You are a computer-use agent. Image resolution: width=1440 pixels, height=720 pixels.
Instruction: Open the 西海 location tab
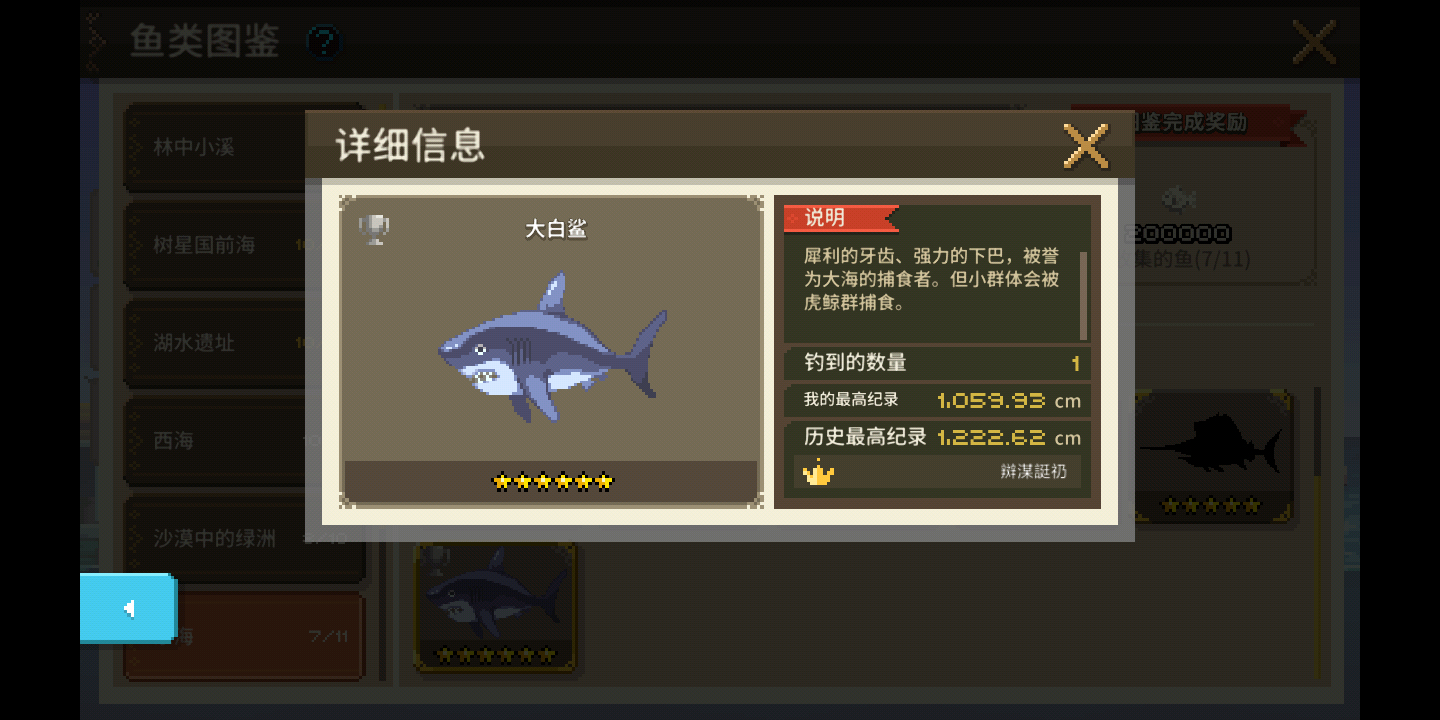215,441
